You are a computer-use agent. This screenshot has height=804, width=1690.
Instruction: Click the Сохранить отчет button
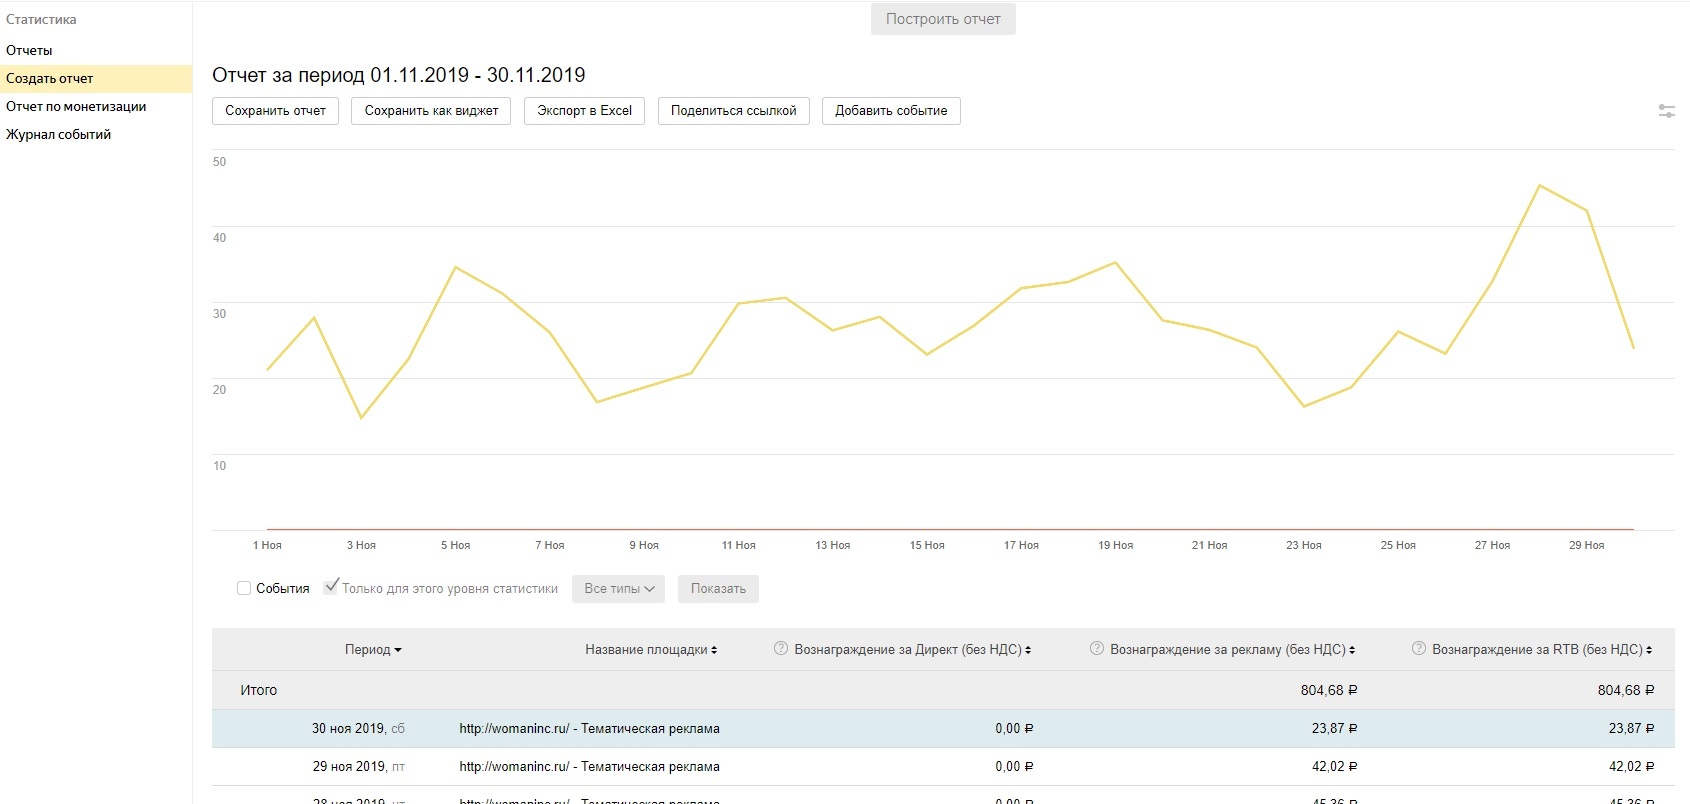coord(275,111)
